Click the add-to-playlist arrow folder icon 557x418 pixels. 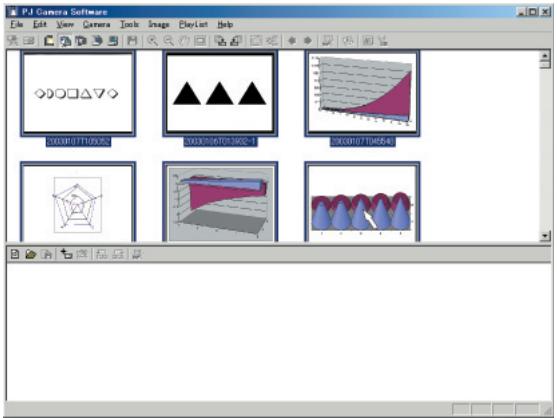(x=66, y=254)
